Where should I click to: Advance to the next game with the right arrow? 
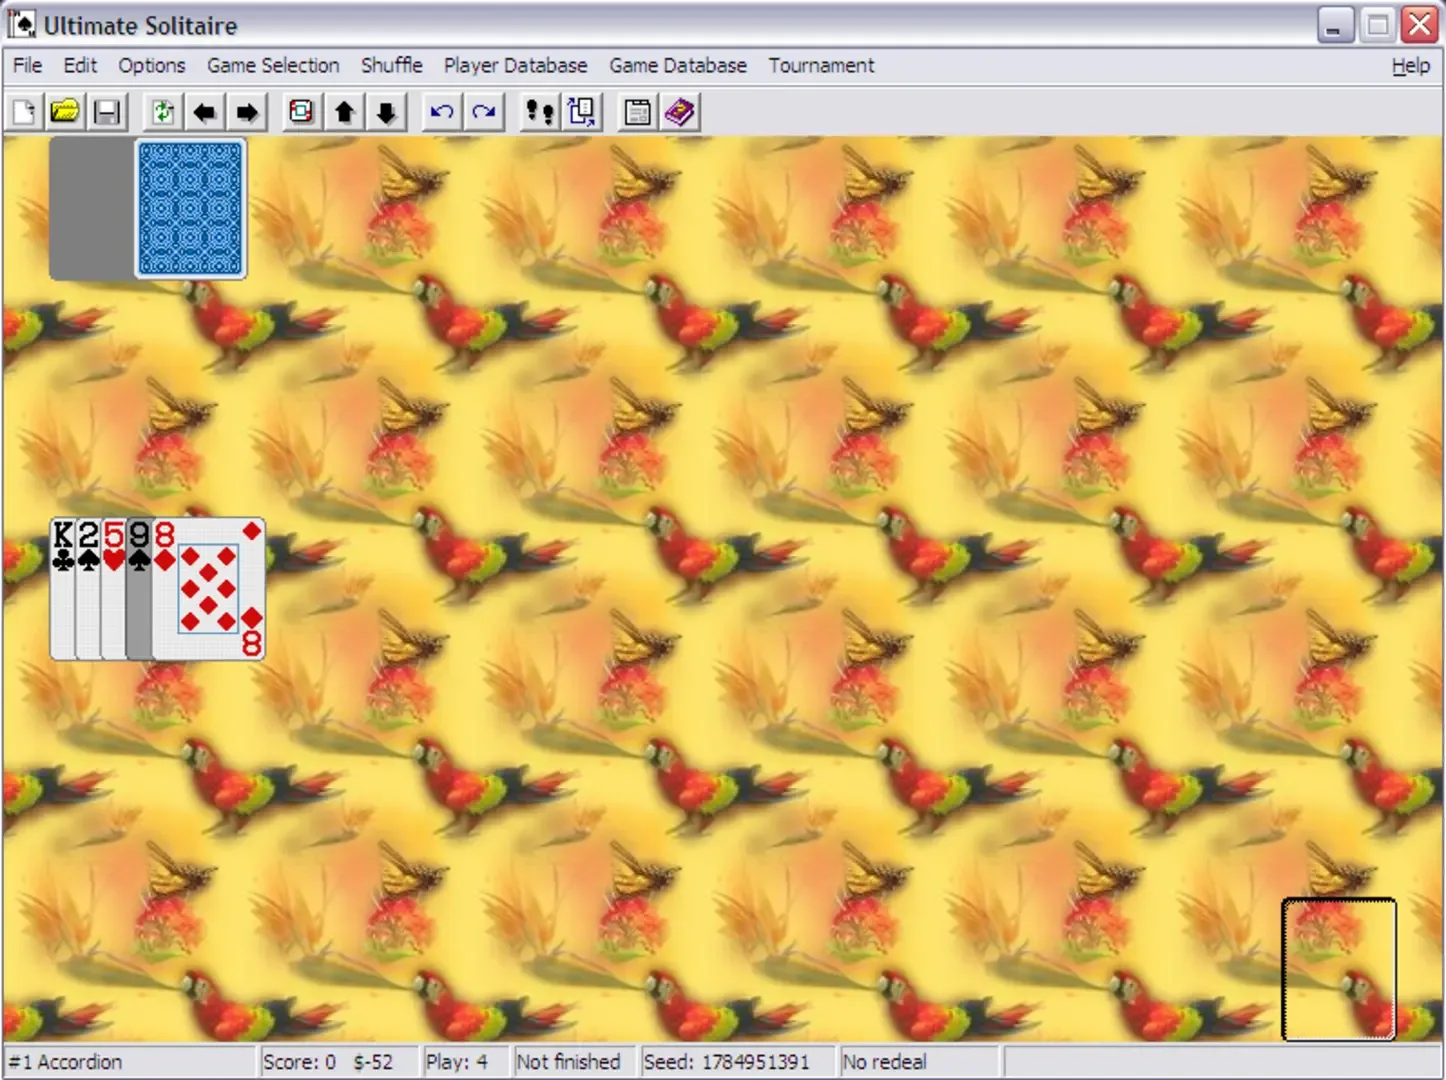[x=246, y=112]
